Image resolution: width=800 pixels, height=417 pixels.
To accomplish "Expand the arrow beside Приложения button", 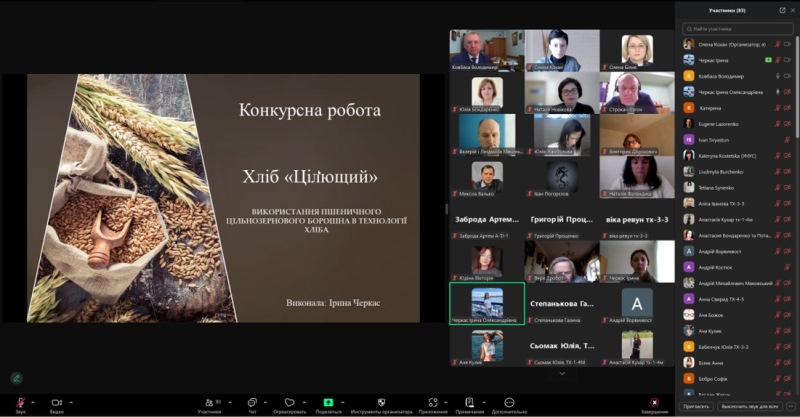I will click(445, 402).
